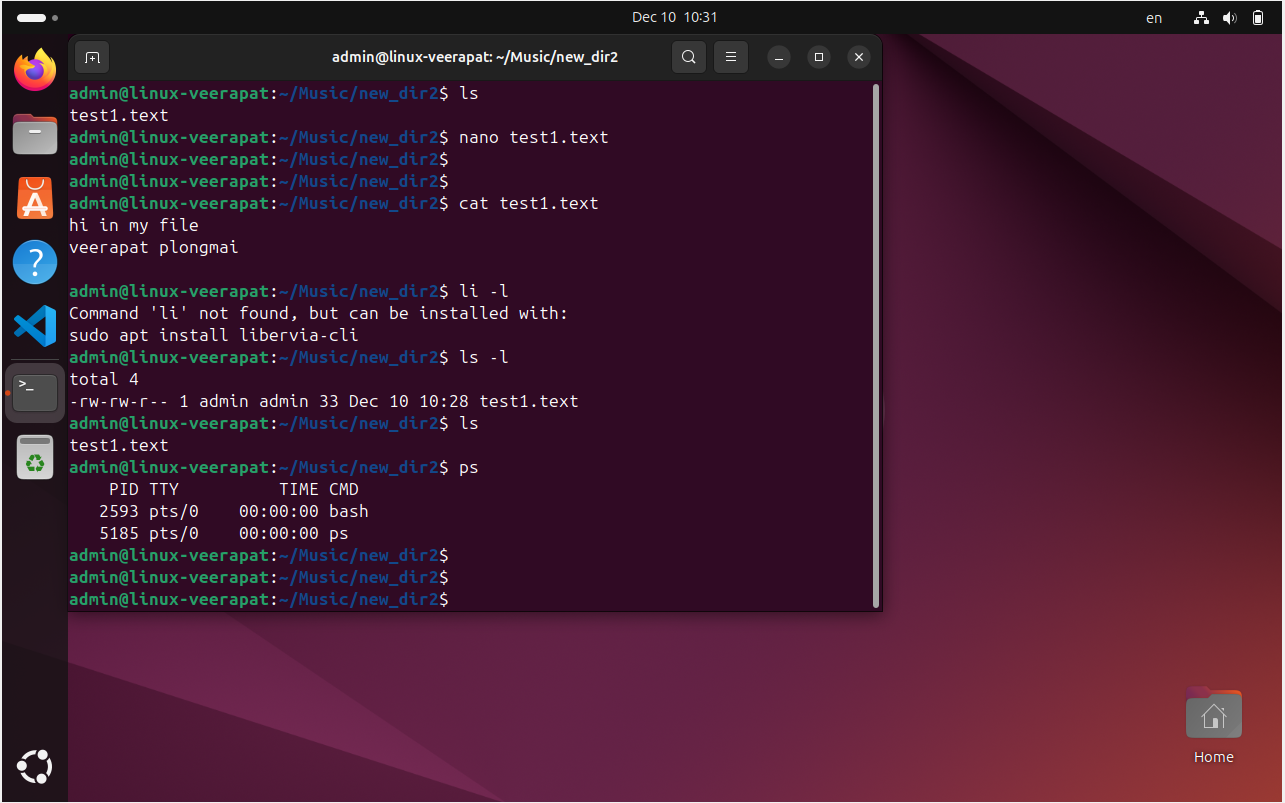Launch Firefox from the dock
This screenshot has height=803, width=1285.
point(35,70)
